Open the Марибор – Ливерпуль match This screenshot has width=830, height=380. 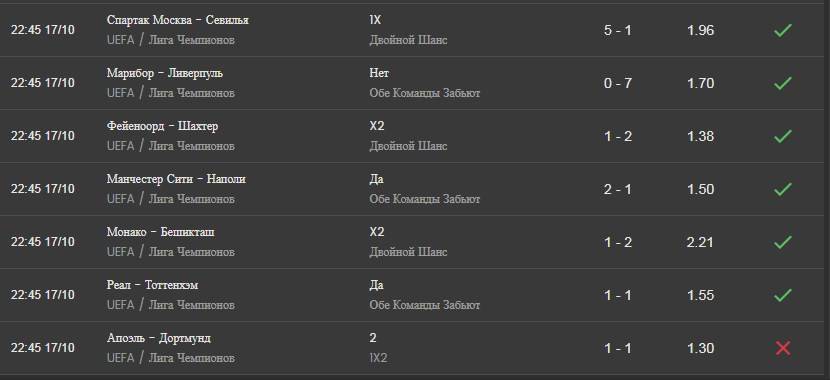[x=165, y=73]
